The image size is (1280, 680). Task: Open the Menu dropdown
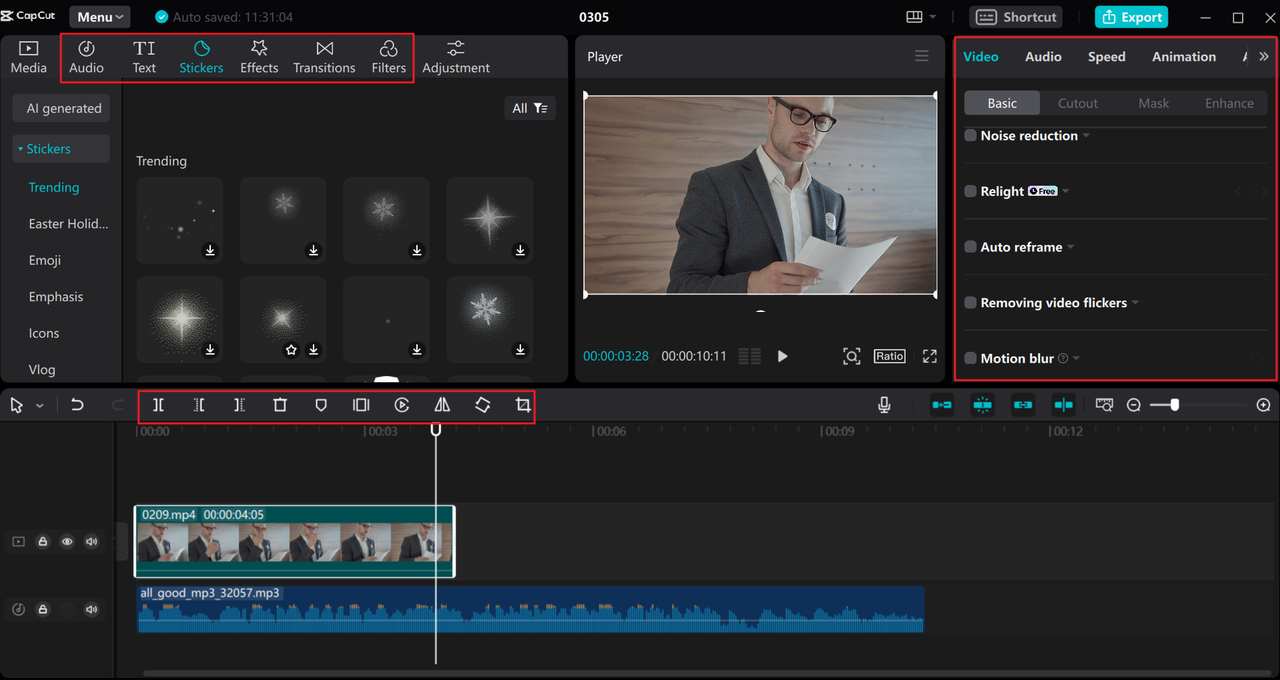tap(100, 17)
